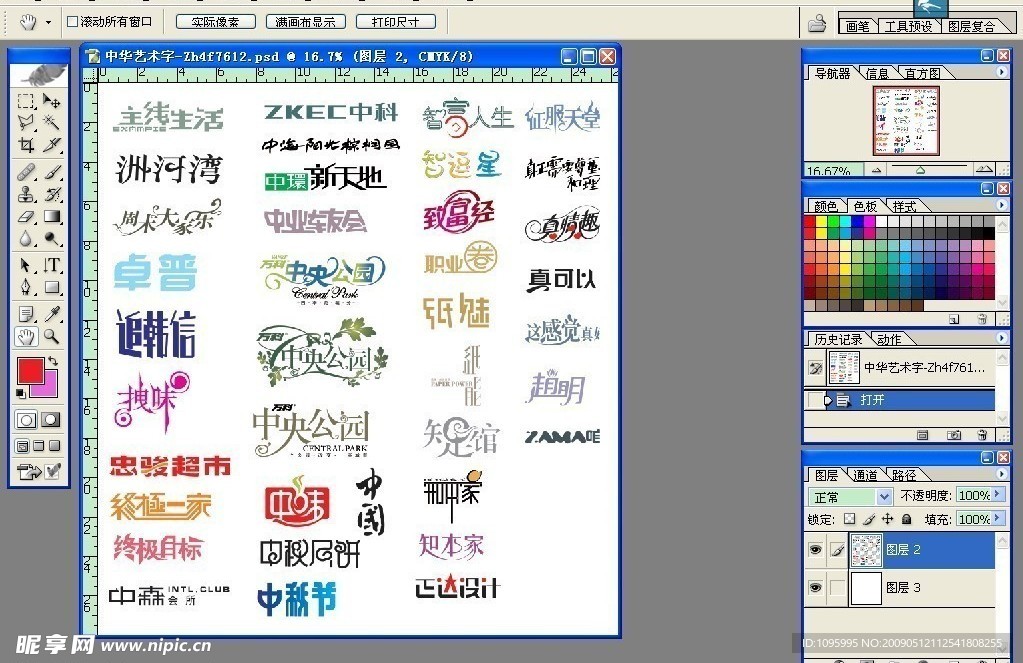This screenshot has height=663, width=1023.
Task: Open Swatches panel flyout menu
Action: pos(1001,204)
